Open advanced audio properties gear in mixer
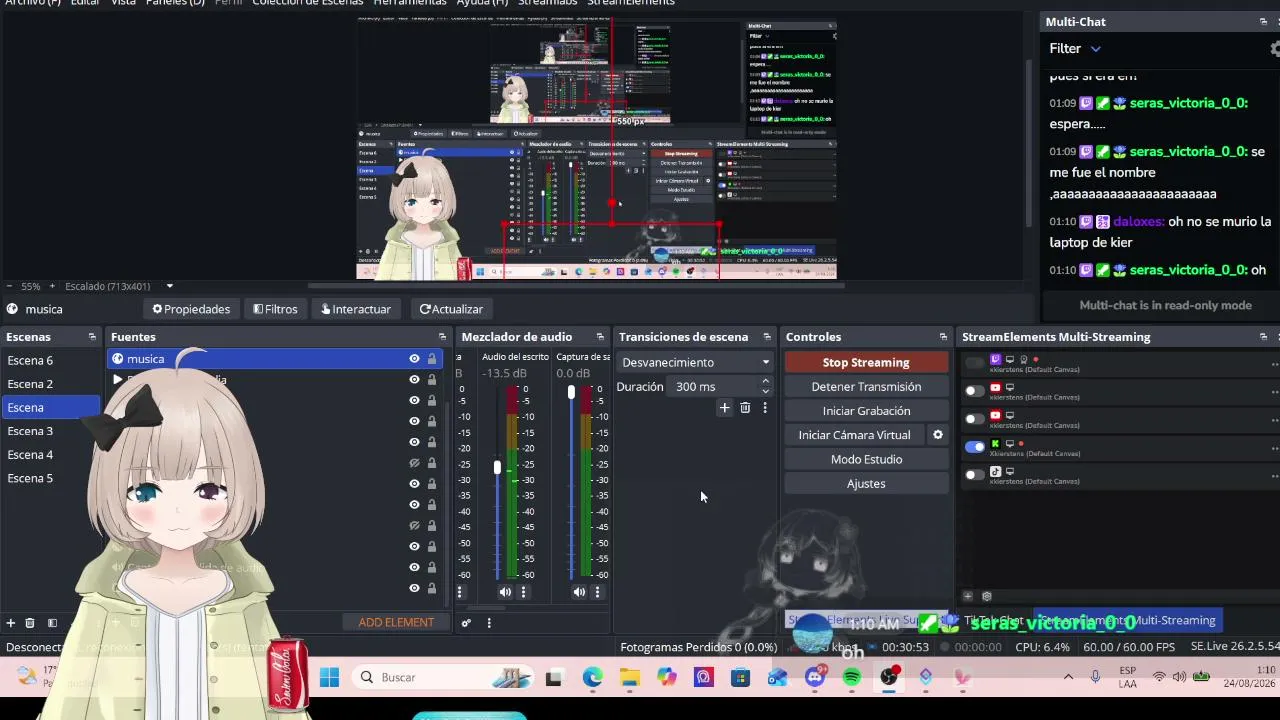The height and width of the screenshot is (720, 1280). pos(466,623)
